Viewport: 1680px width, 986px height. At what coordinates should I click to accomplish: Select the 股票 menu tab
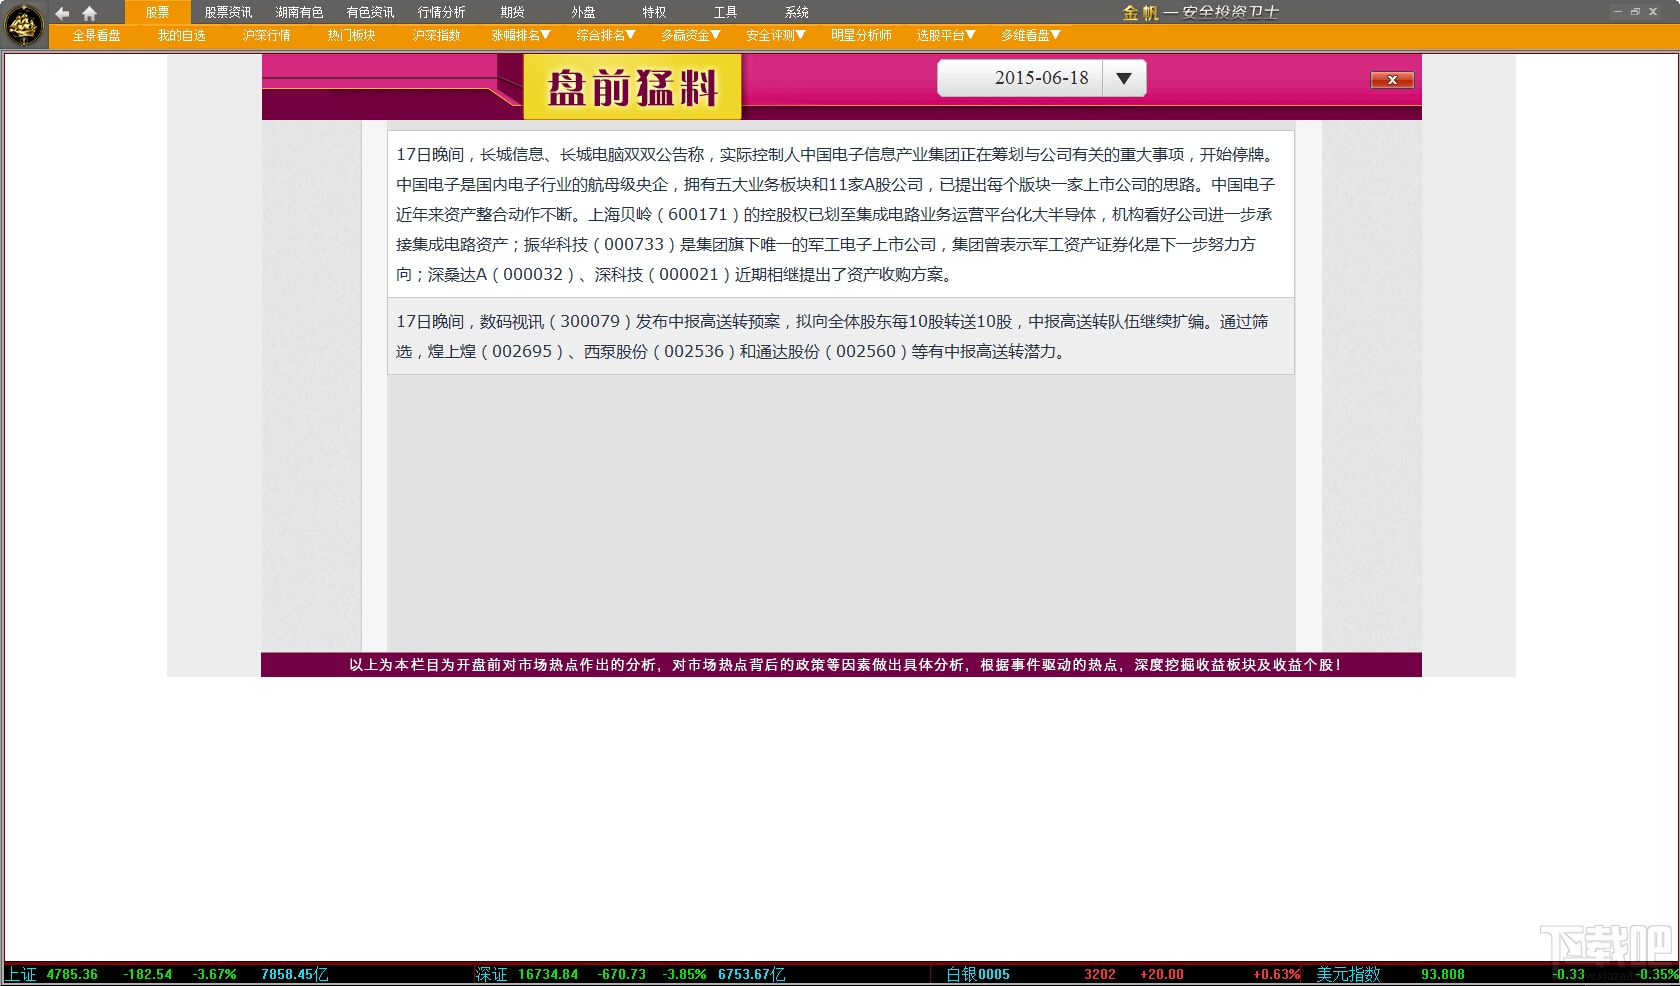157,12
